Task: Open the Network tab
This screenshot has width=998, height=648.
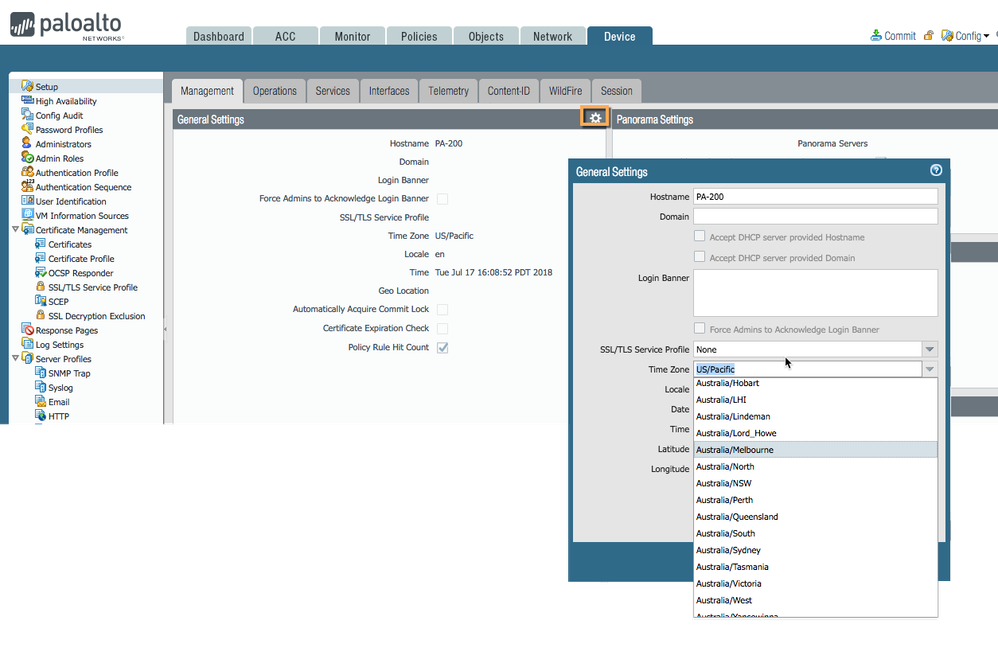Action: (552, 36)
